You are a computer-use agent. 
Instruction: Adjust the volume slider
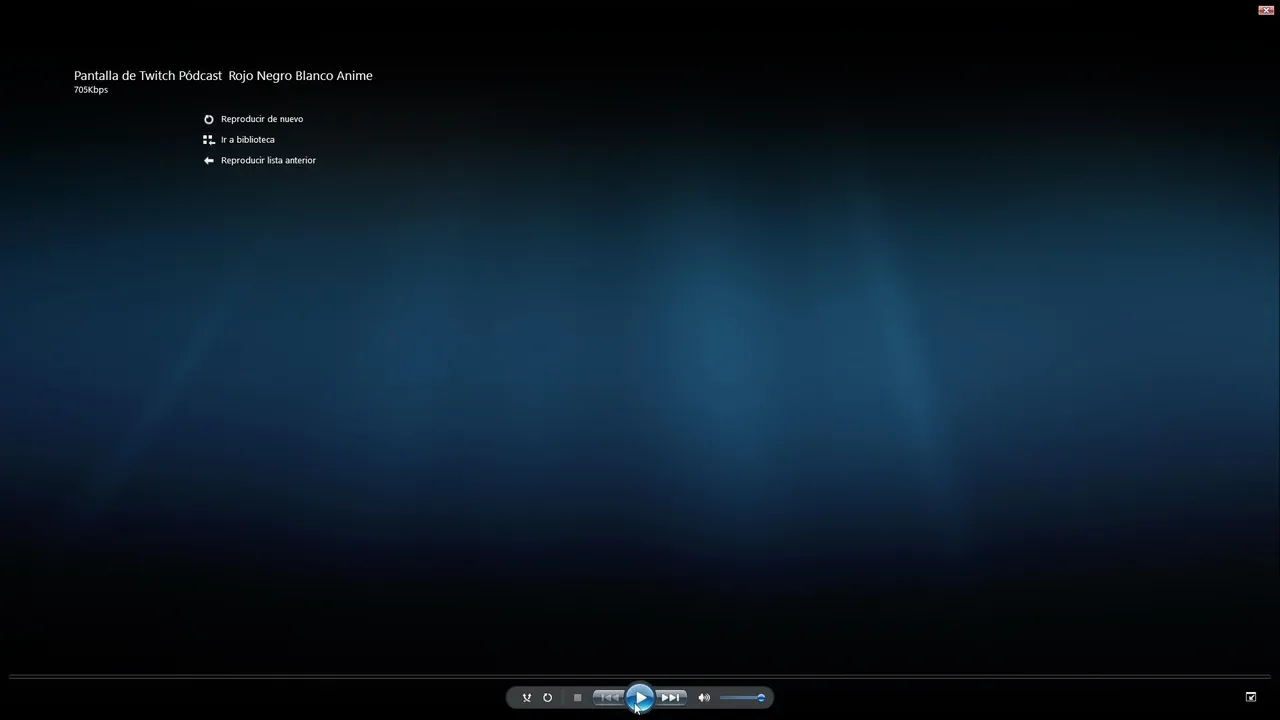pyautogui.click(x=743, y=698)
